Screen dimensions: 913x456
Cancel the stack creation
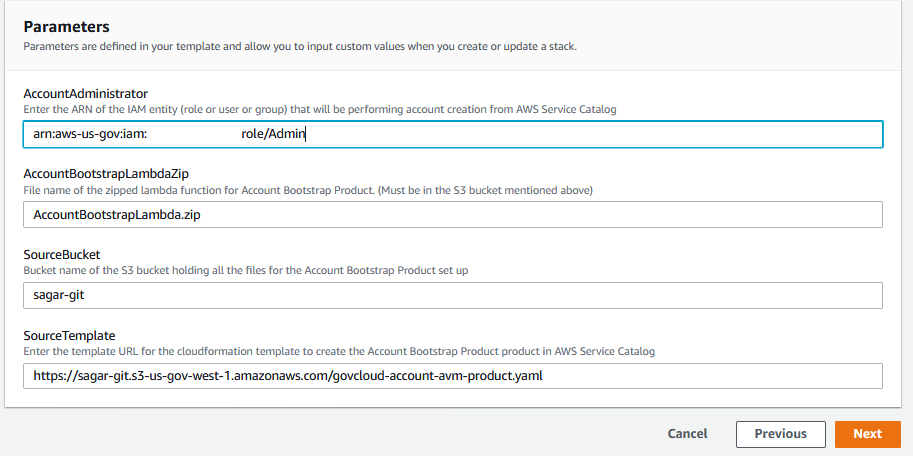tap(687, 434)
